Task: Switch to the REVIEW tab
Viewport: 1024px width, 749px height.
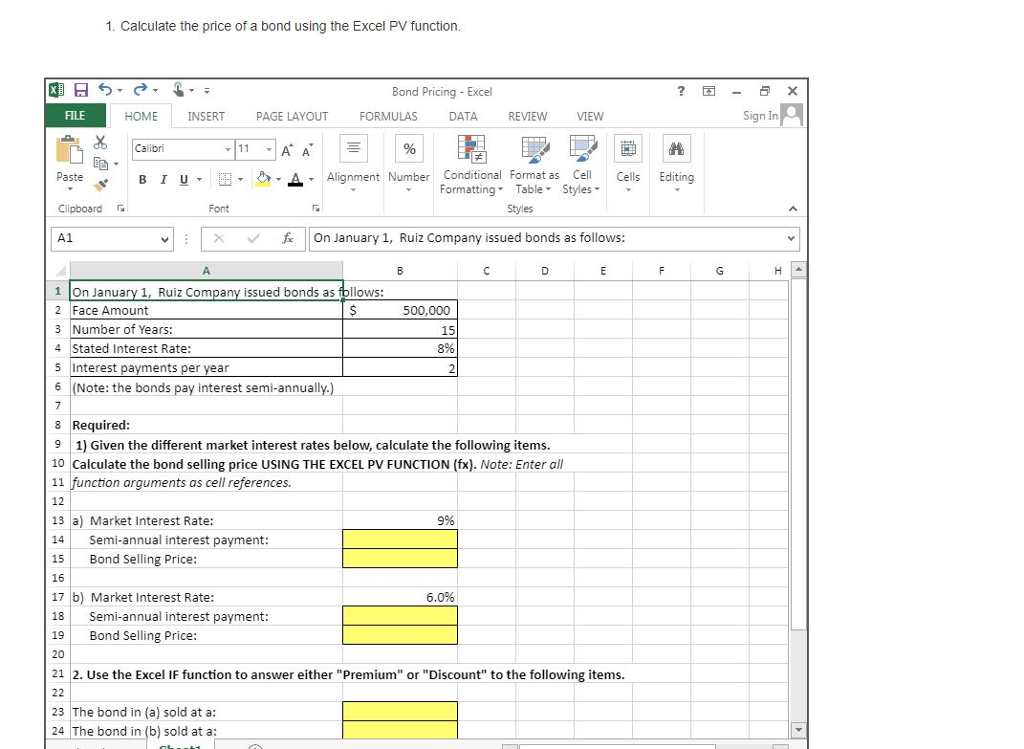Action: pyautogui.click(x=527, y=116)
